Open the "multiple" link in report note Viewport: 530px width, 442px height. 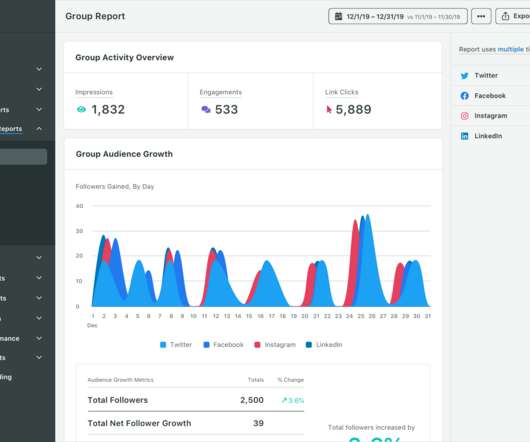pyautogui.click(x=510, y=49)
